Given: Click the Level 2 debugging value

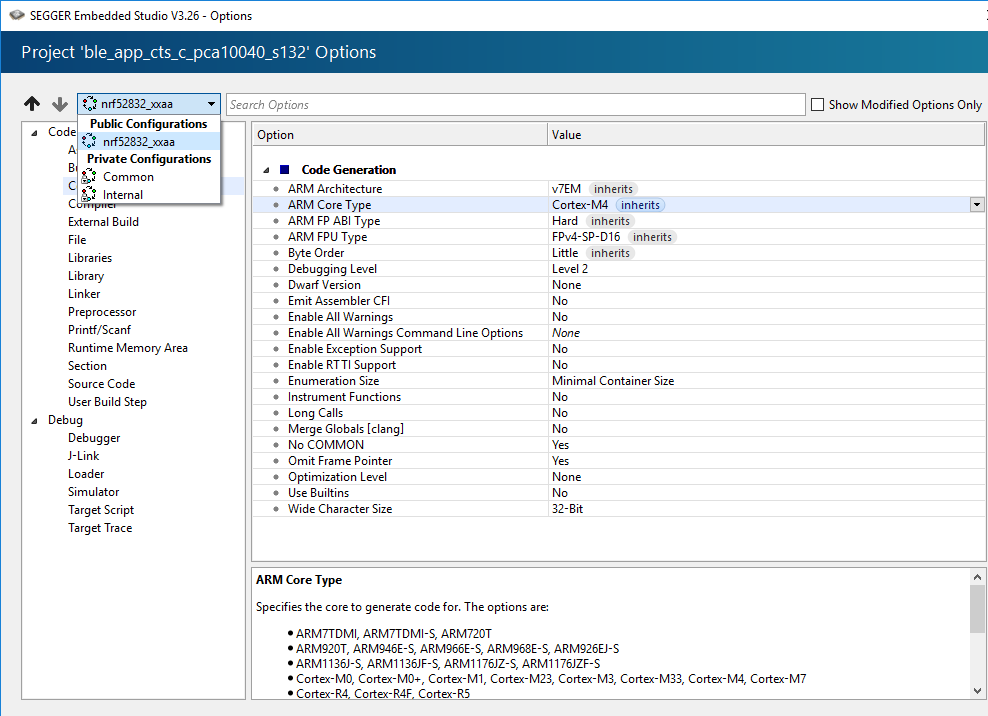Looking at the screenshot, I should click(570, 269).
